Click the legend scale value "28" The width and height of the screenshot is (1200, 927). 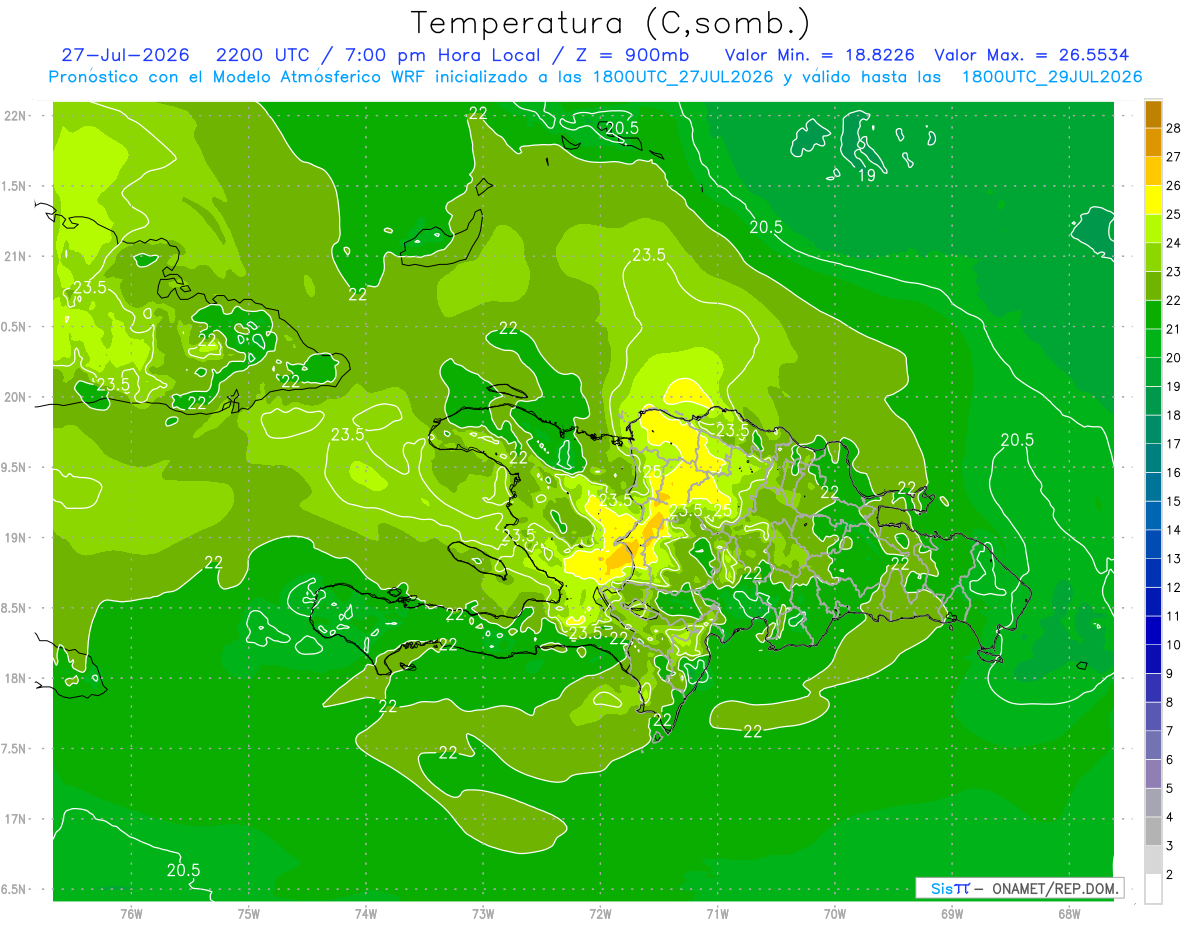point(1174,128)
